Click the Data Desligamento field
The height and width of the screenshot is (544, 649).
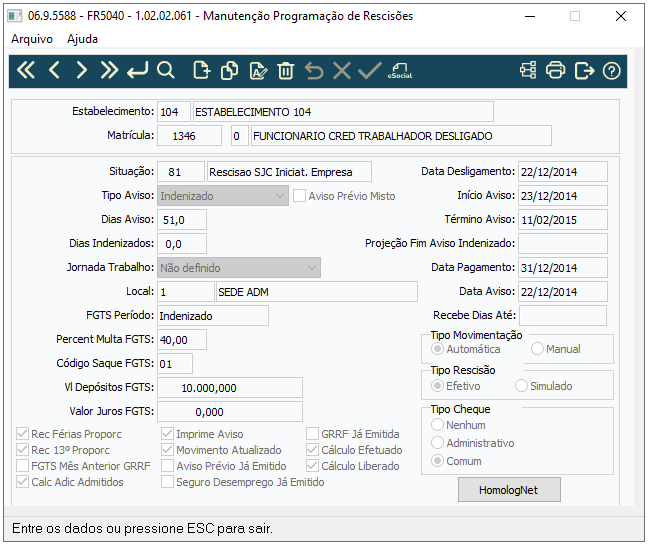pos(563,172)
